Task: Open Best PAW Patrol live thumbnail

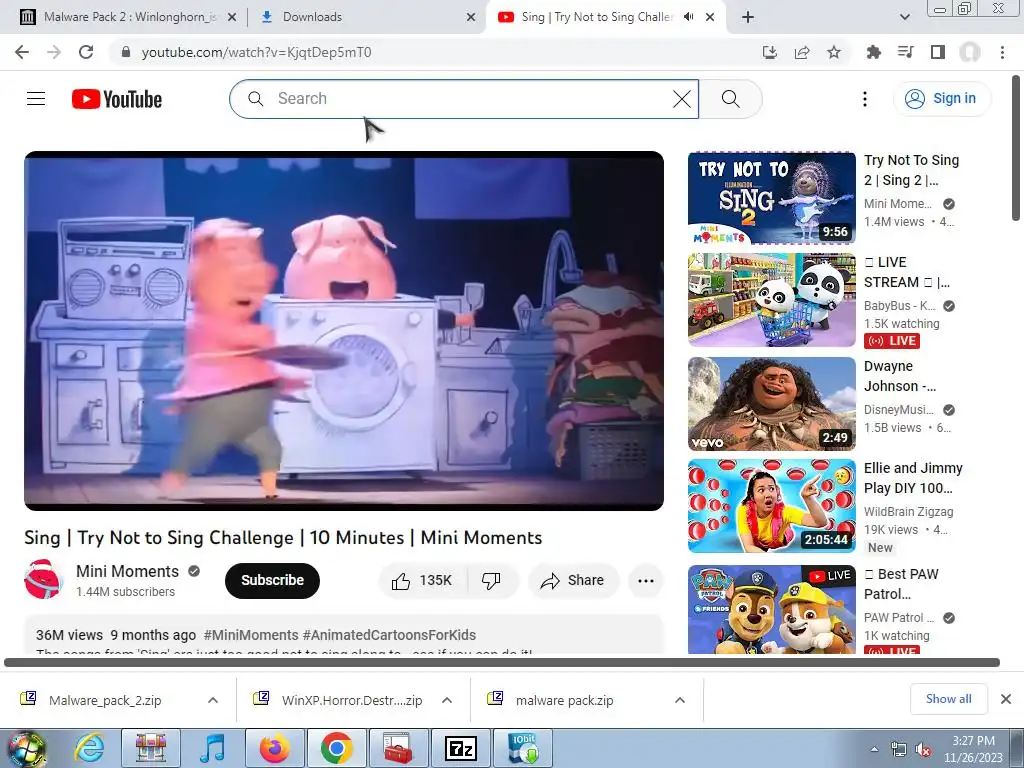Action: pyautogui.click(x=771, y=609)
